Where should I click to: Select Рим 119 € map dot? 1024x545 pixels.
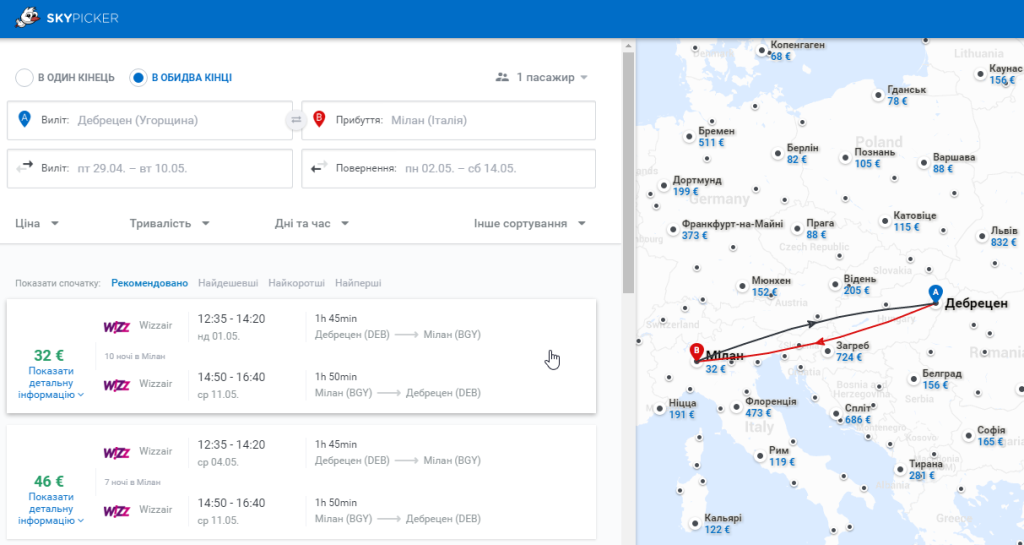click(760, 456)
